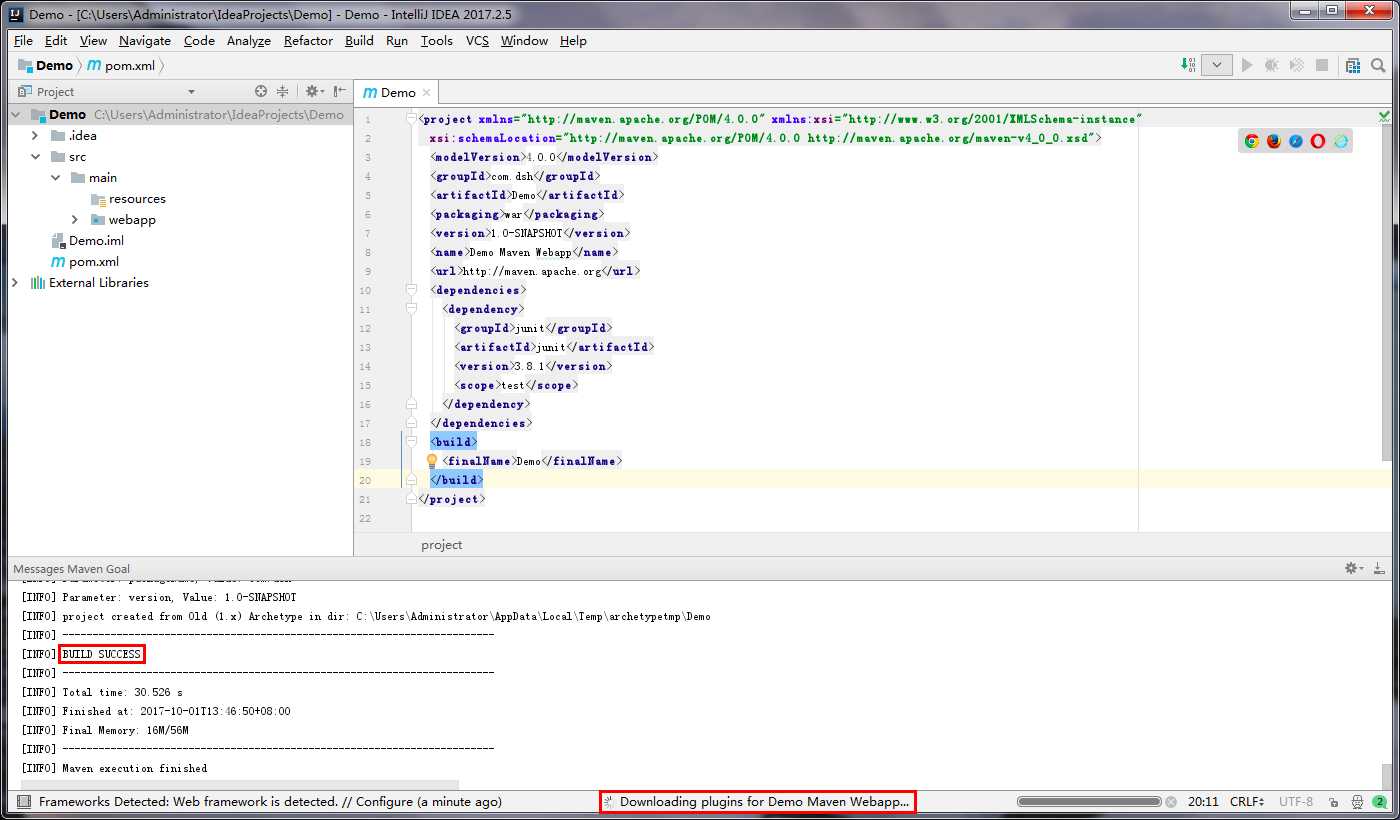The height and width of the screenshot is (820, 1400).
Task: Click the Stop square in the toolbar
Action: (1322, 65)
